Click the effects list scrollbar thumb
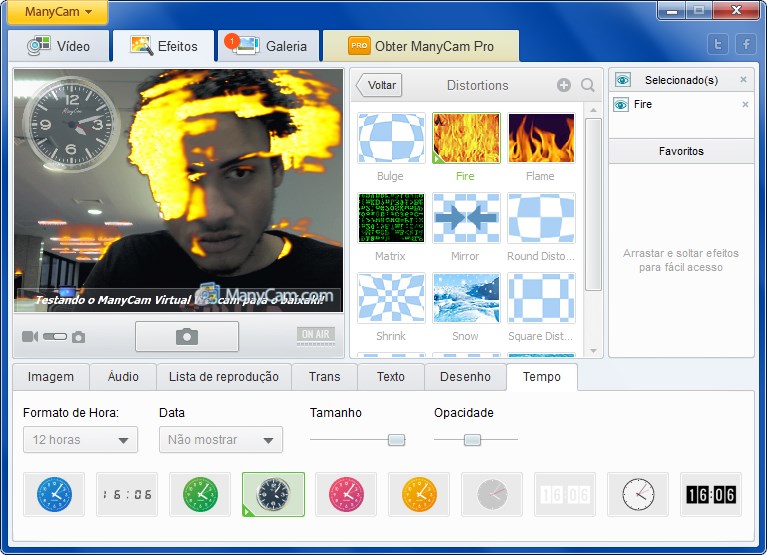This screenshot has height=555, width=767. pos(593,204)
